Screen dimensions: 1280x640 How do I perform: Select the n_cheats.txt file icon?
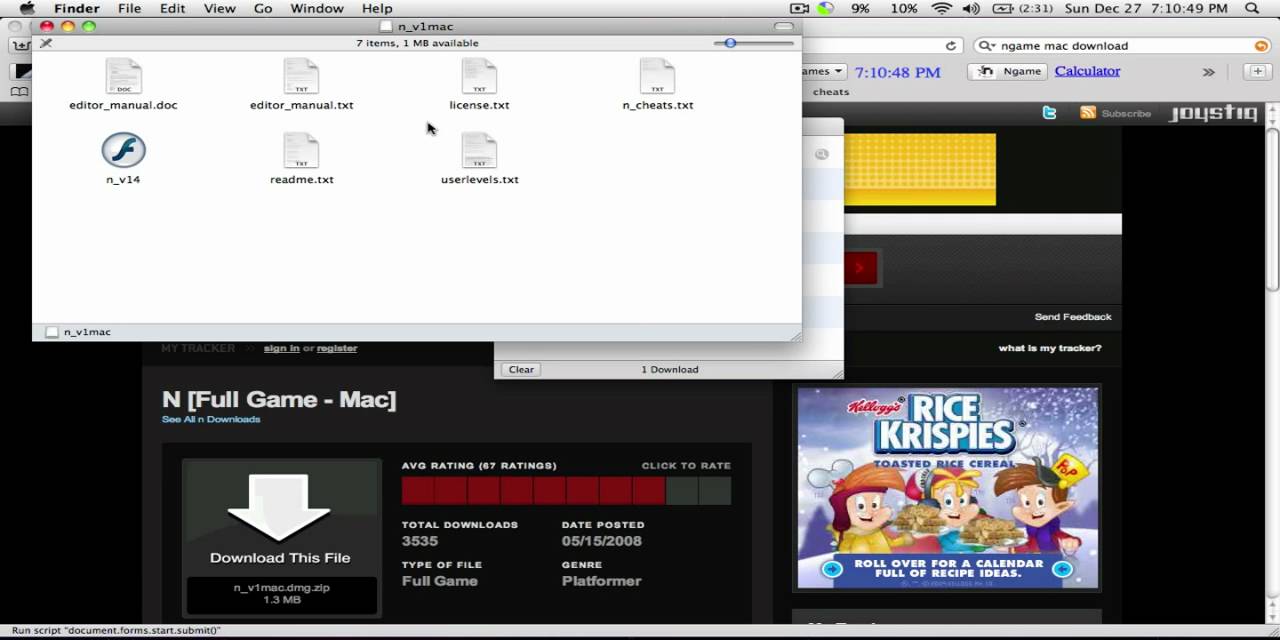657,76
